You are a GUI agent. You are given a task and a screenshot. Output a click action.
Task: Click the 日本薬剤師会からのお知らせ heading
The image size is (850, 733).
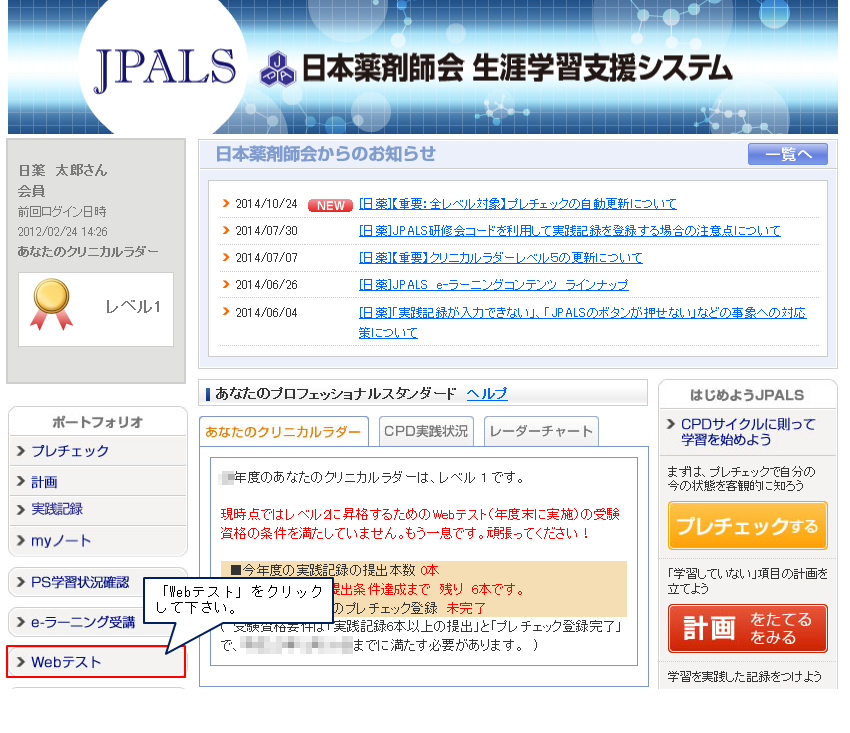pyautogui.click(x=325, y=154)
